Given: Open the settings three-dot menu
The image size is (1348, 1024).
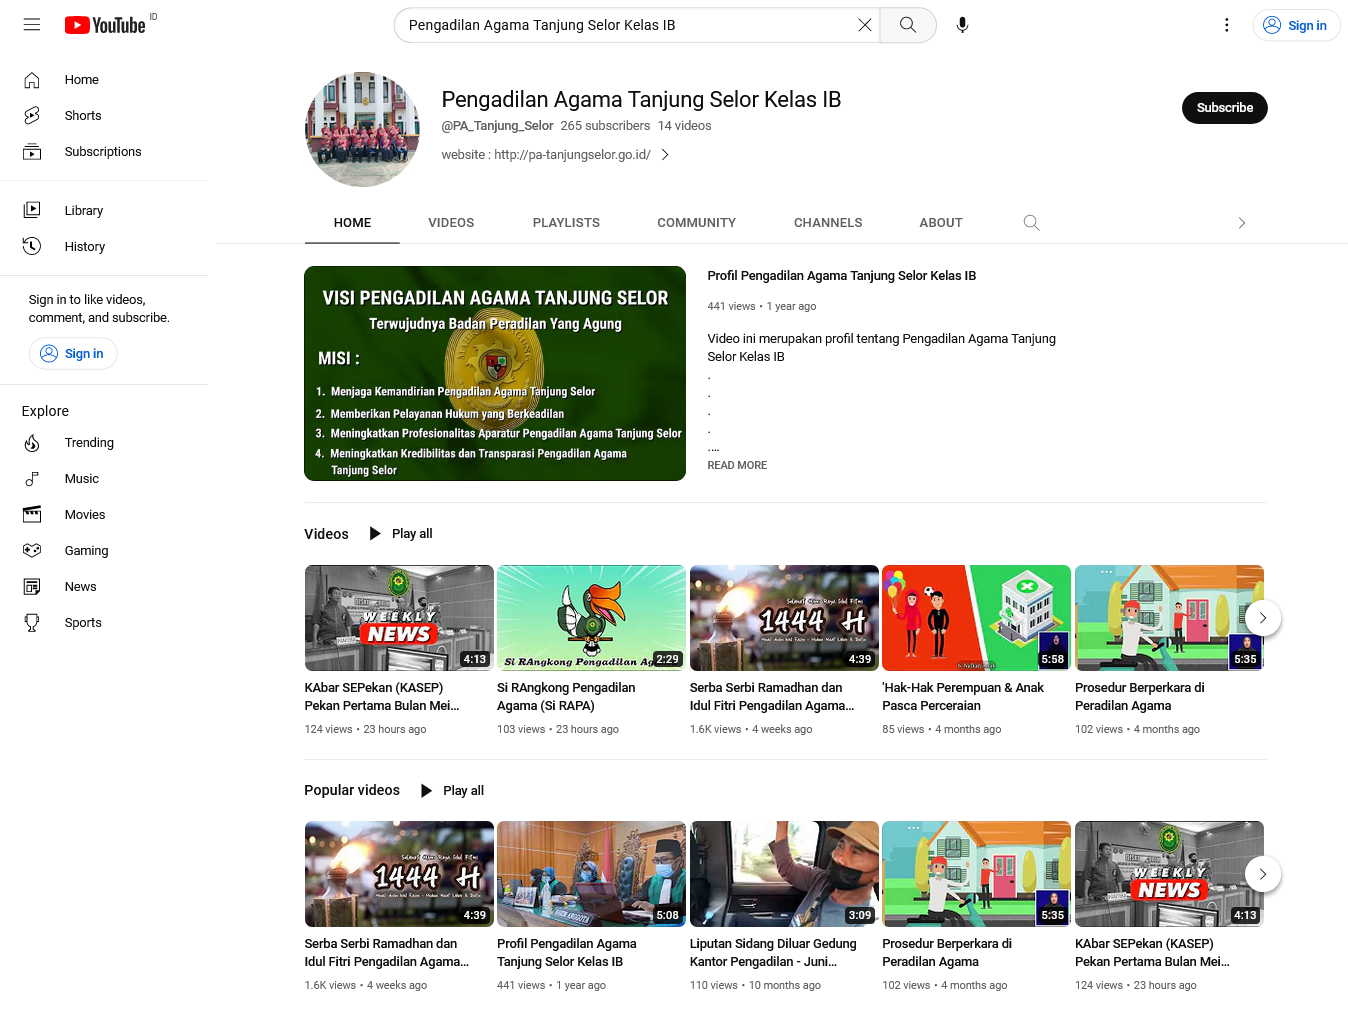Looking at the screenshot, I should coord(1227,24).
